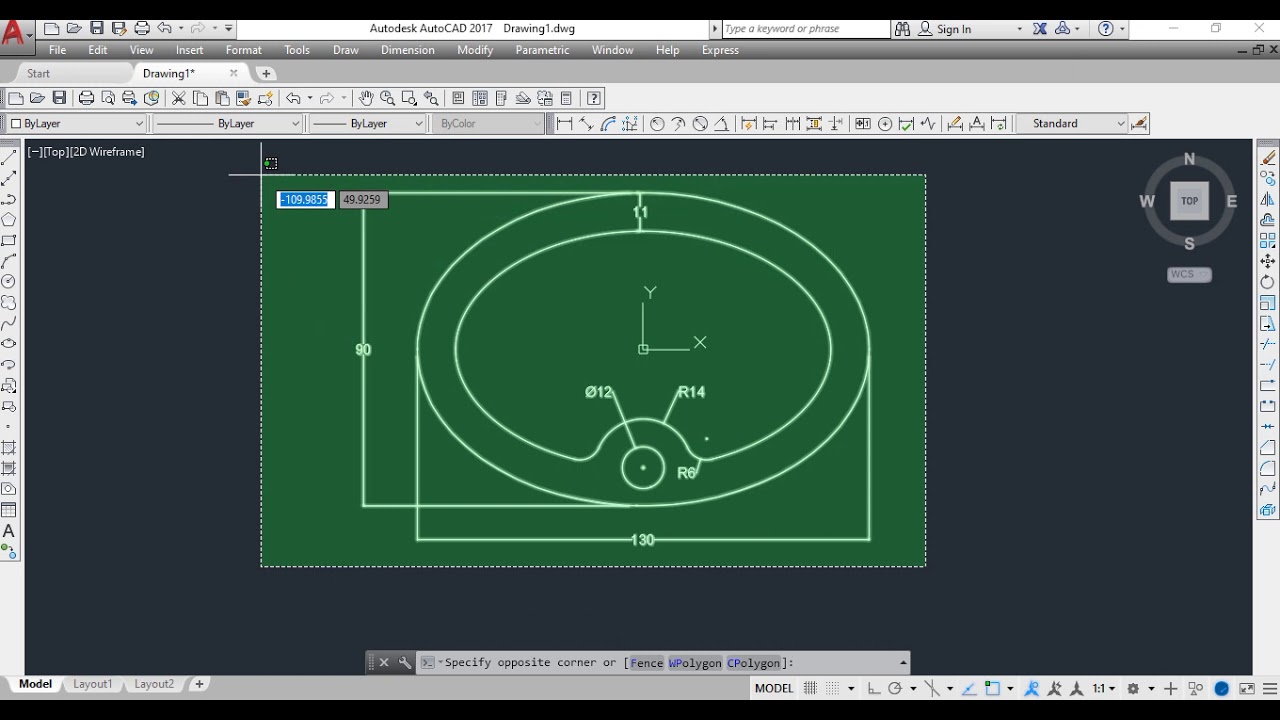Choose the CPolygon option in the command line
The height and width of the screenshot is (720, 1280).
point(754,663)
